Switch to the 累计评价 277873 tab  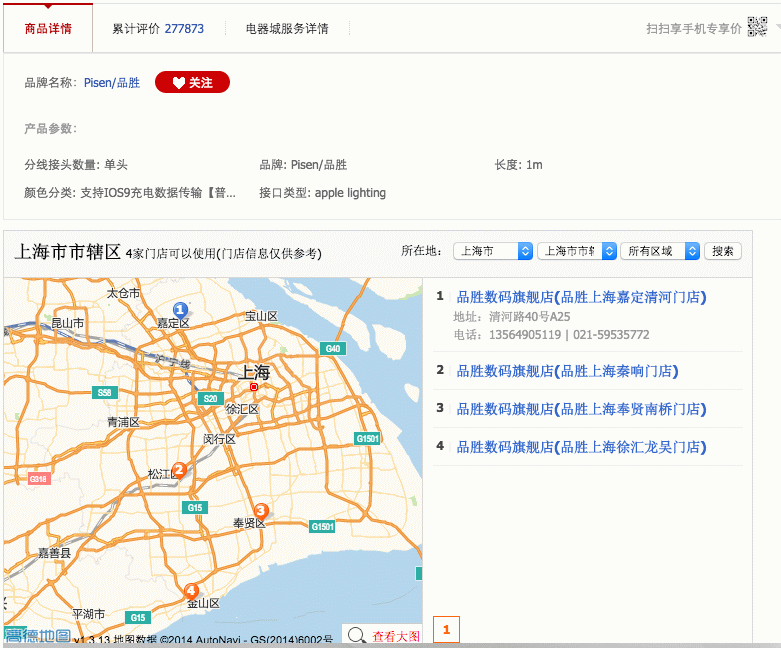tap(158, 28)
